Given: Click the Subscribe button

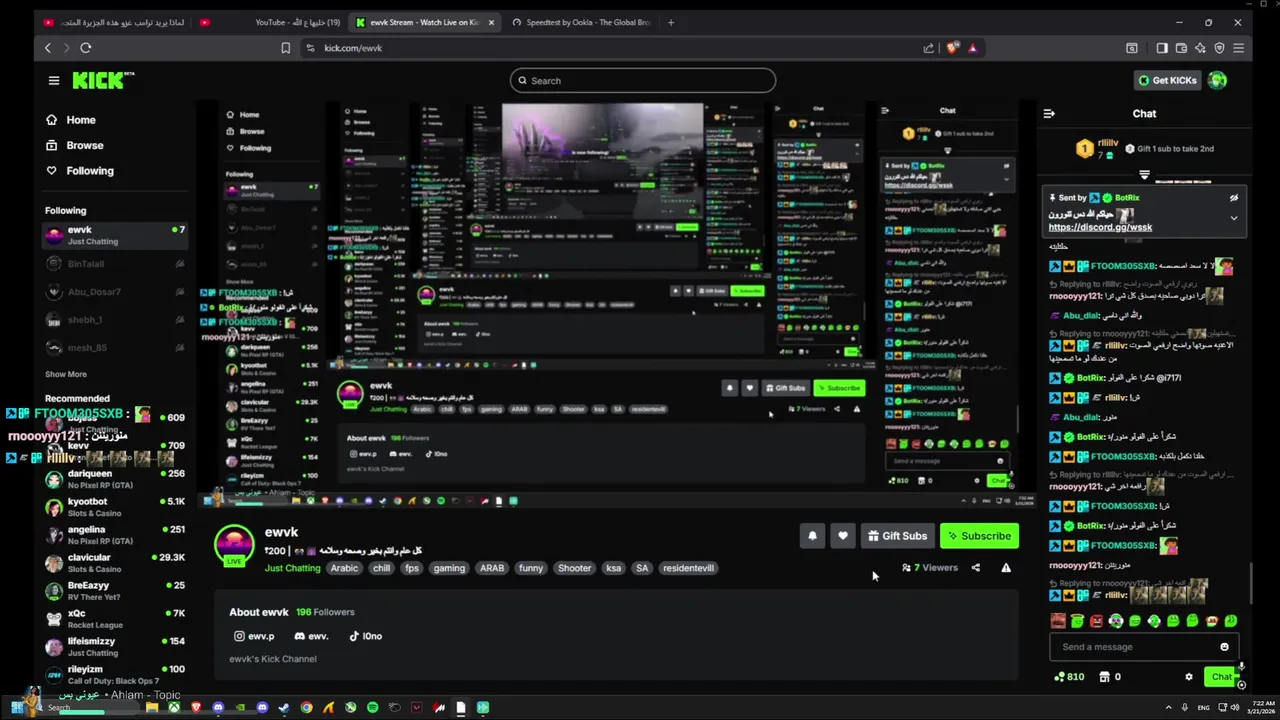Looking at the screenshot, I should [x=979, y=536].
